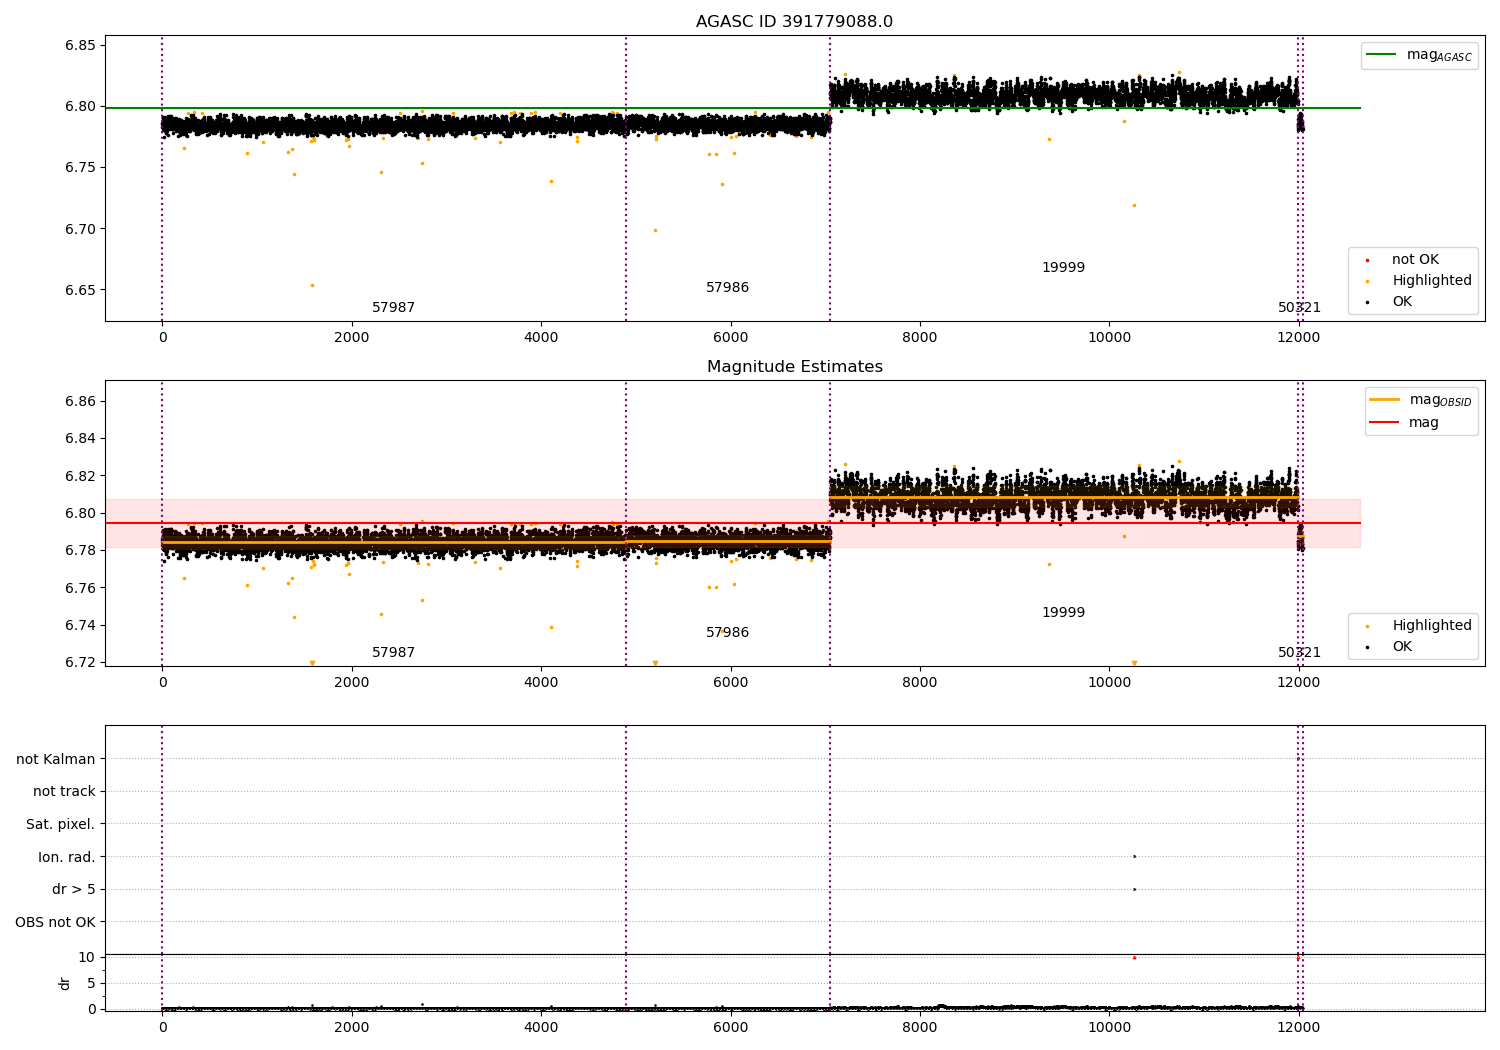
Task: Click the 6.72 y-axis tick label
Action: click(x=80, y=663)
